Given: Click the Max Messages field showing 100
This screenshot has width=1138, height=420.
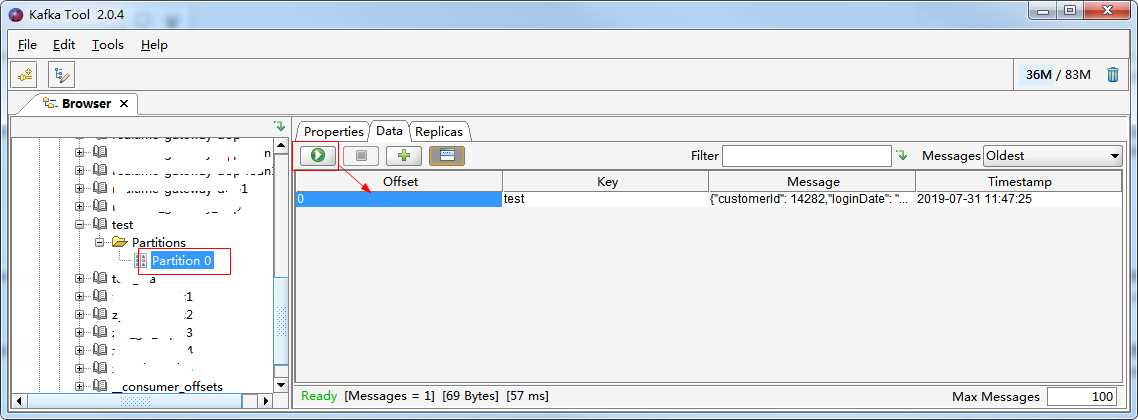Looking at the screenshot, I should click(x=1084, y=397).
